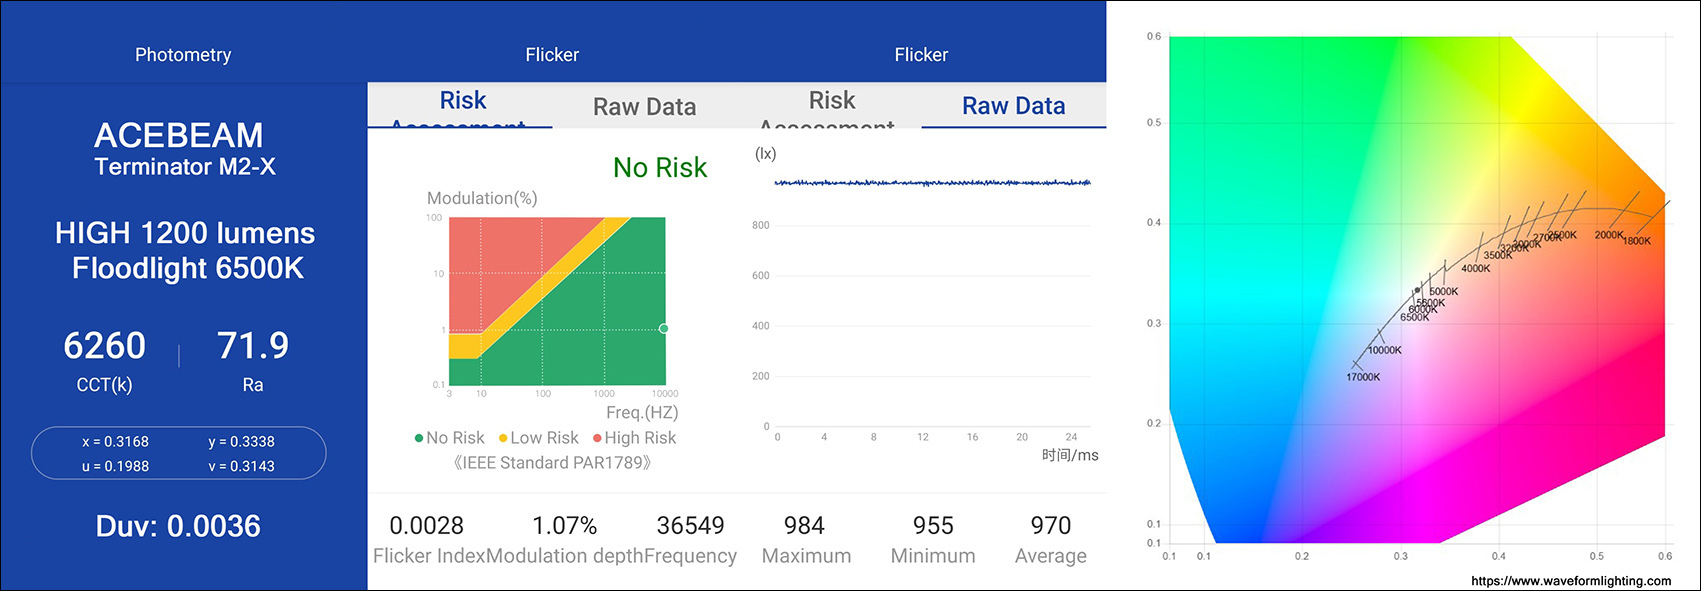The width and height of the screenshot is (1701, 591).
Task: Click the Freq.(HZ) axis label
Action: point(642,413)
